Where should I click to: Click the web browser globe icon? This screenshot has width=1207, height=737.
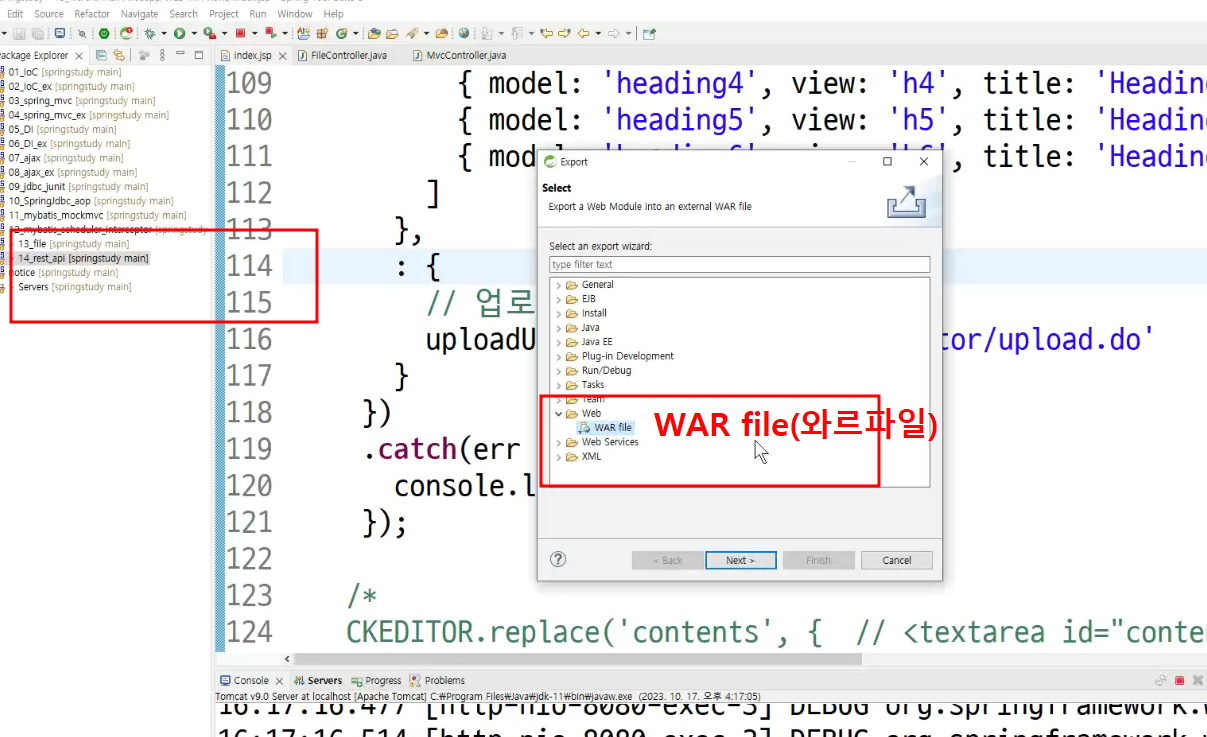point(464,33)
